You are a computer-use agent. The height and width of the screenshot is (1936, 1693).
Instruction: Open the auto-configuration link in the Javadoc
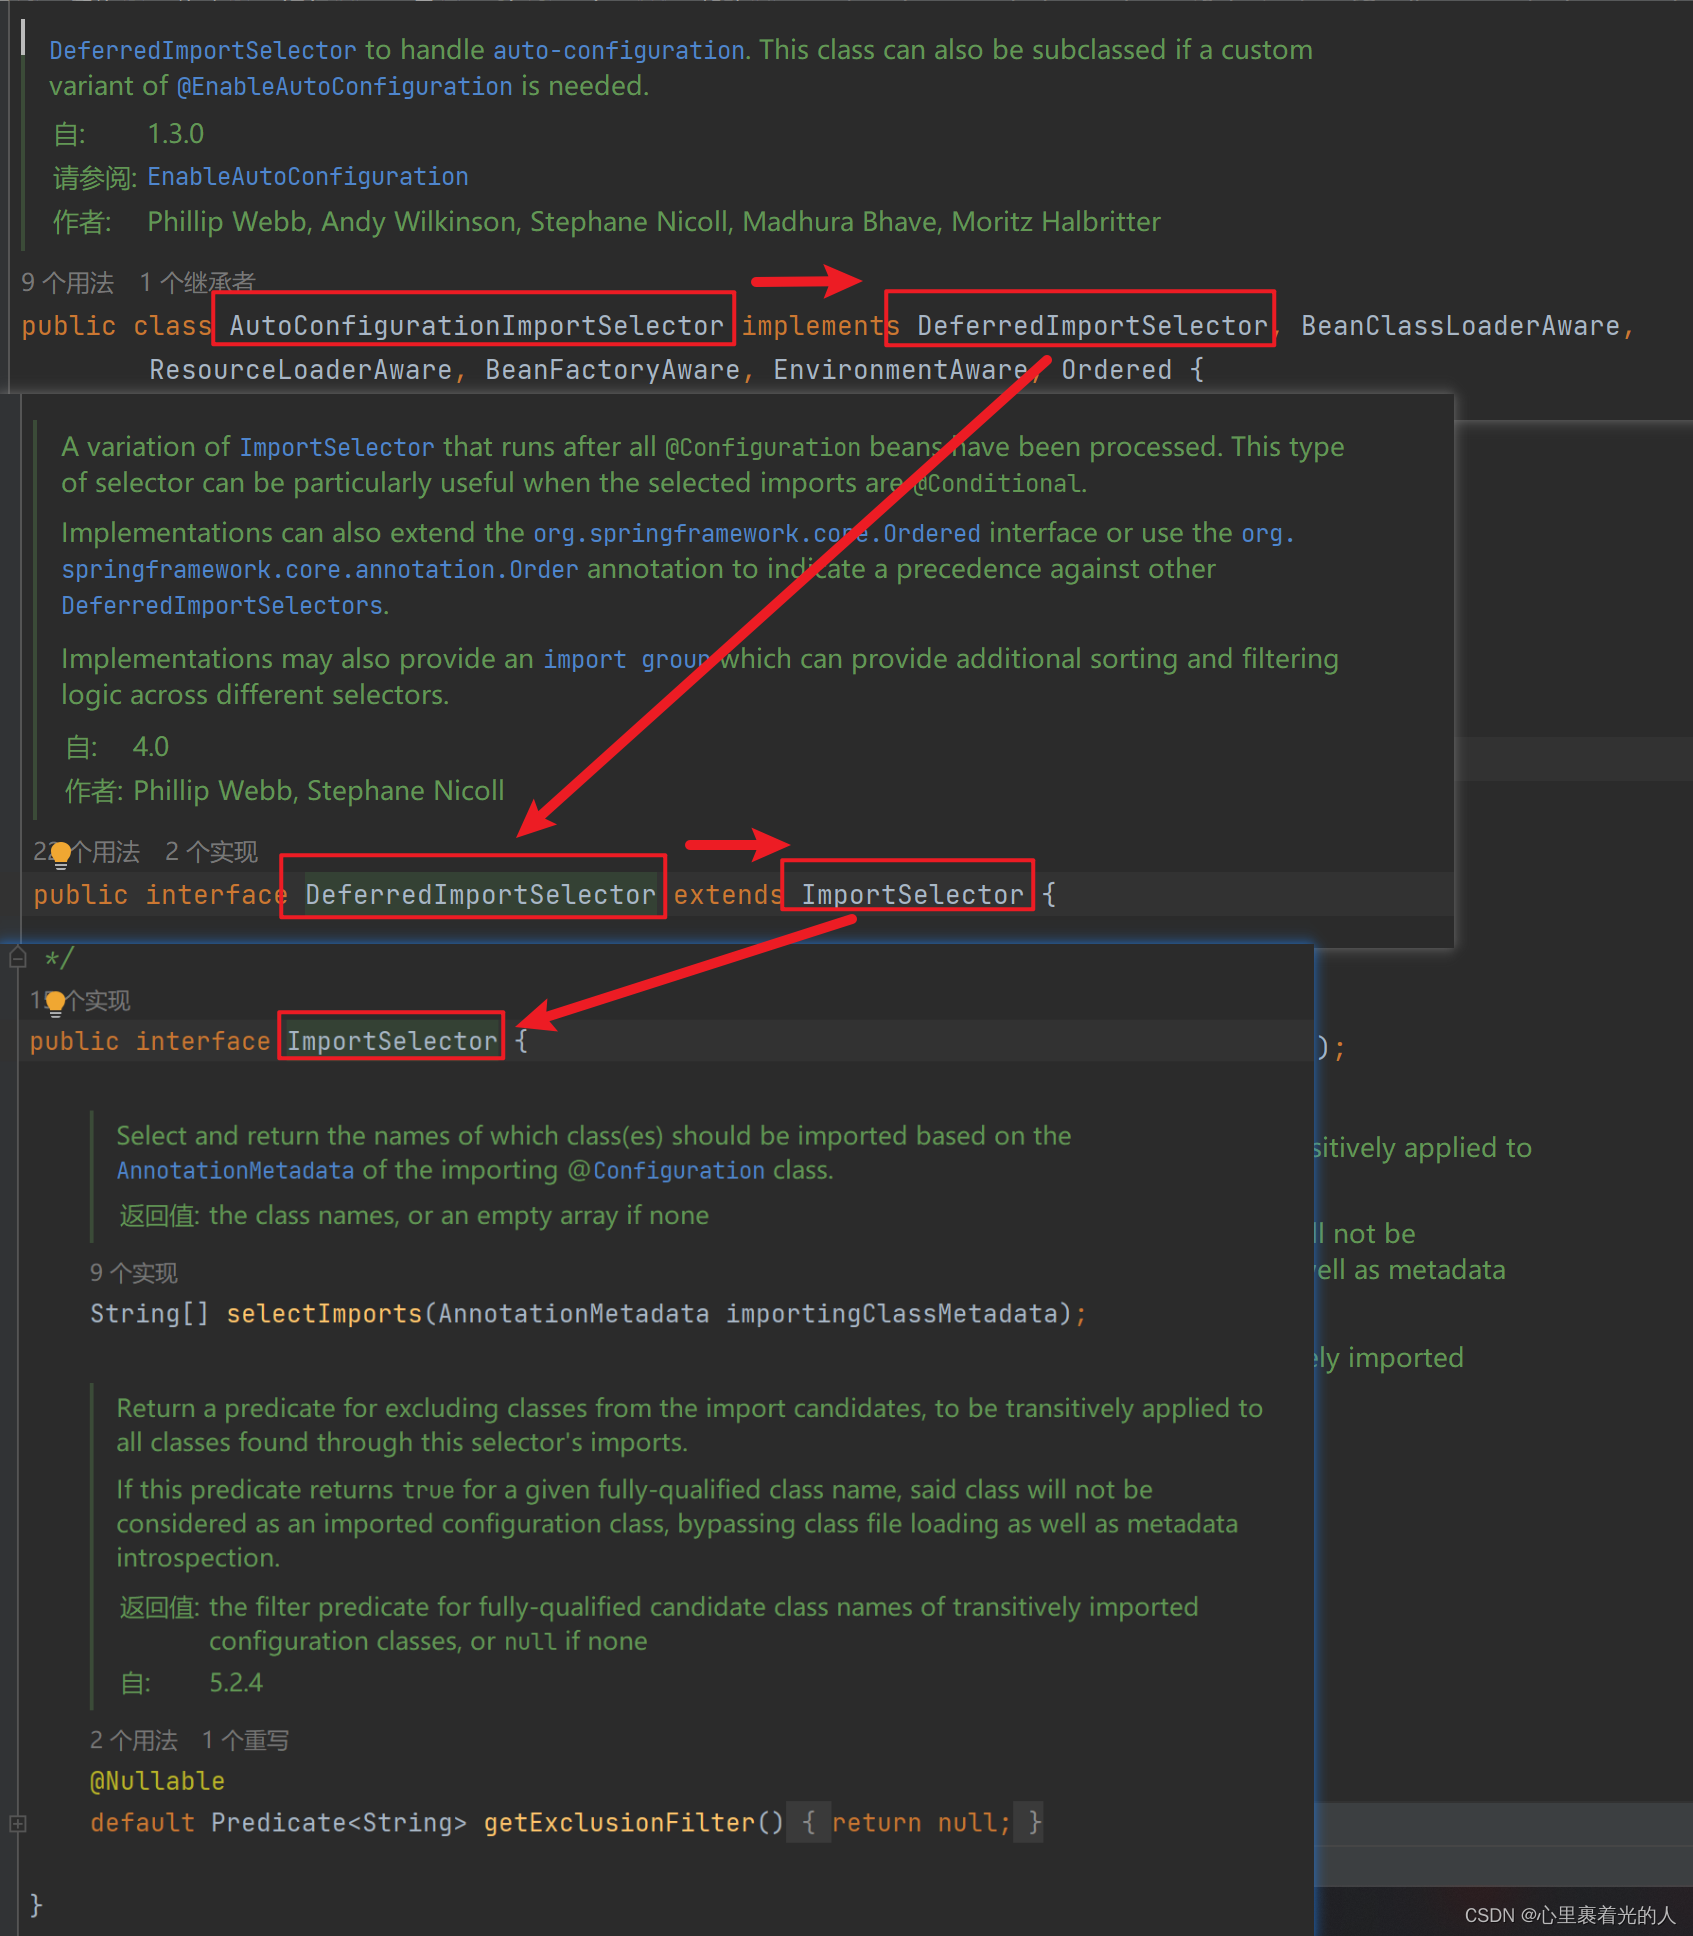click(x=619, y=50)
